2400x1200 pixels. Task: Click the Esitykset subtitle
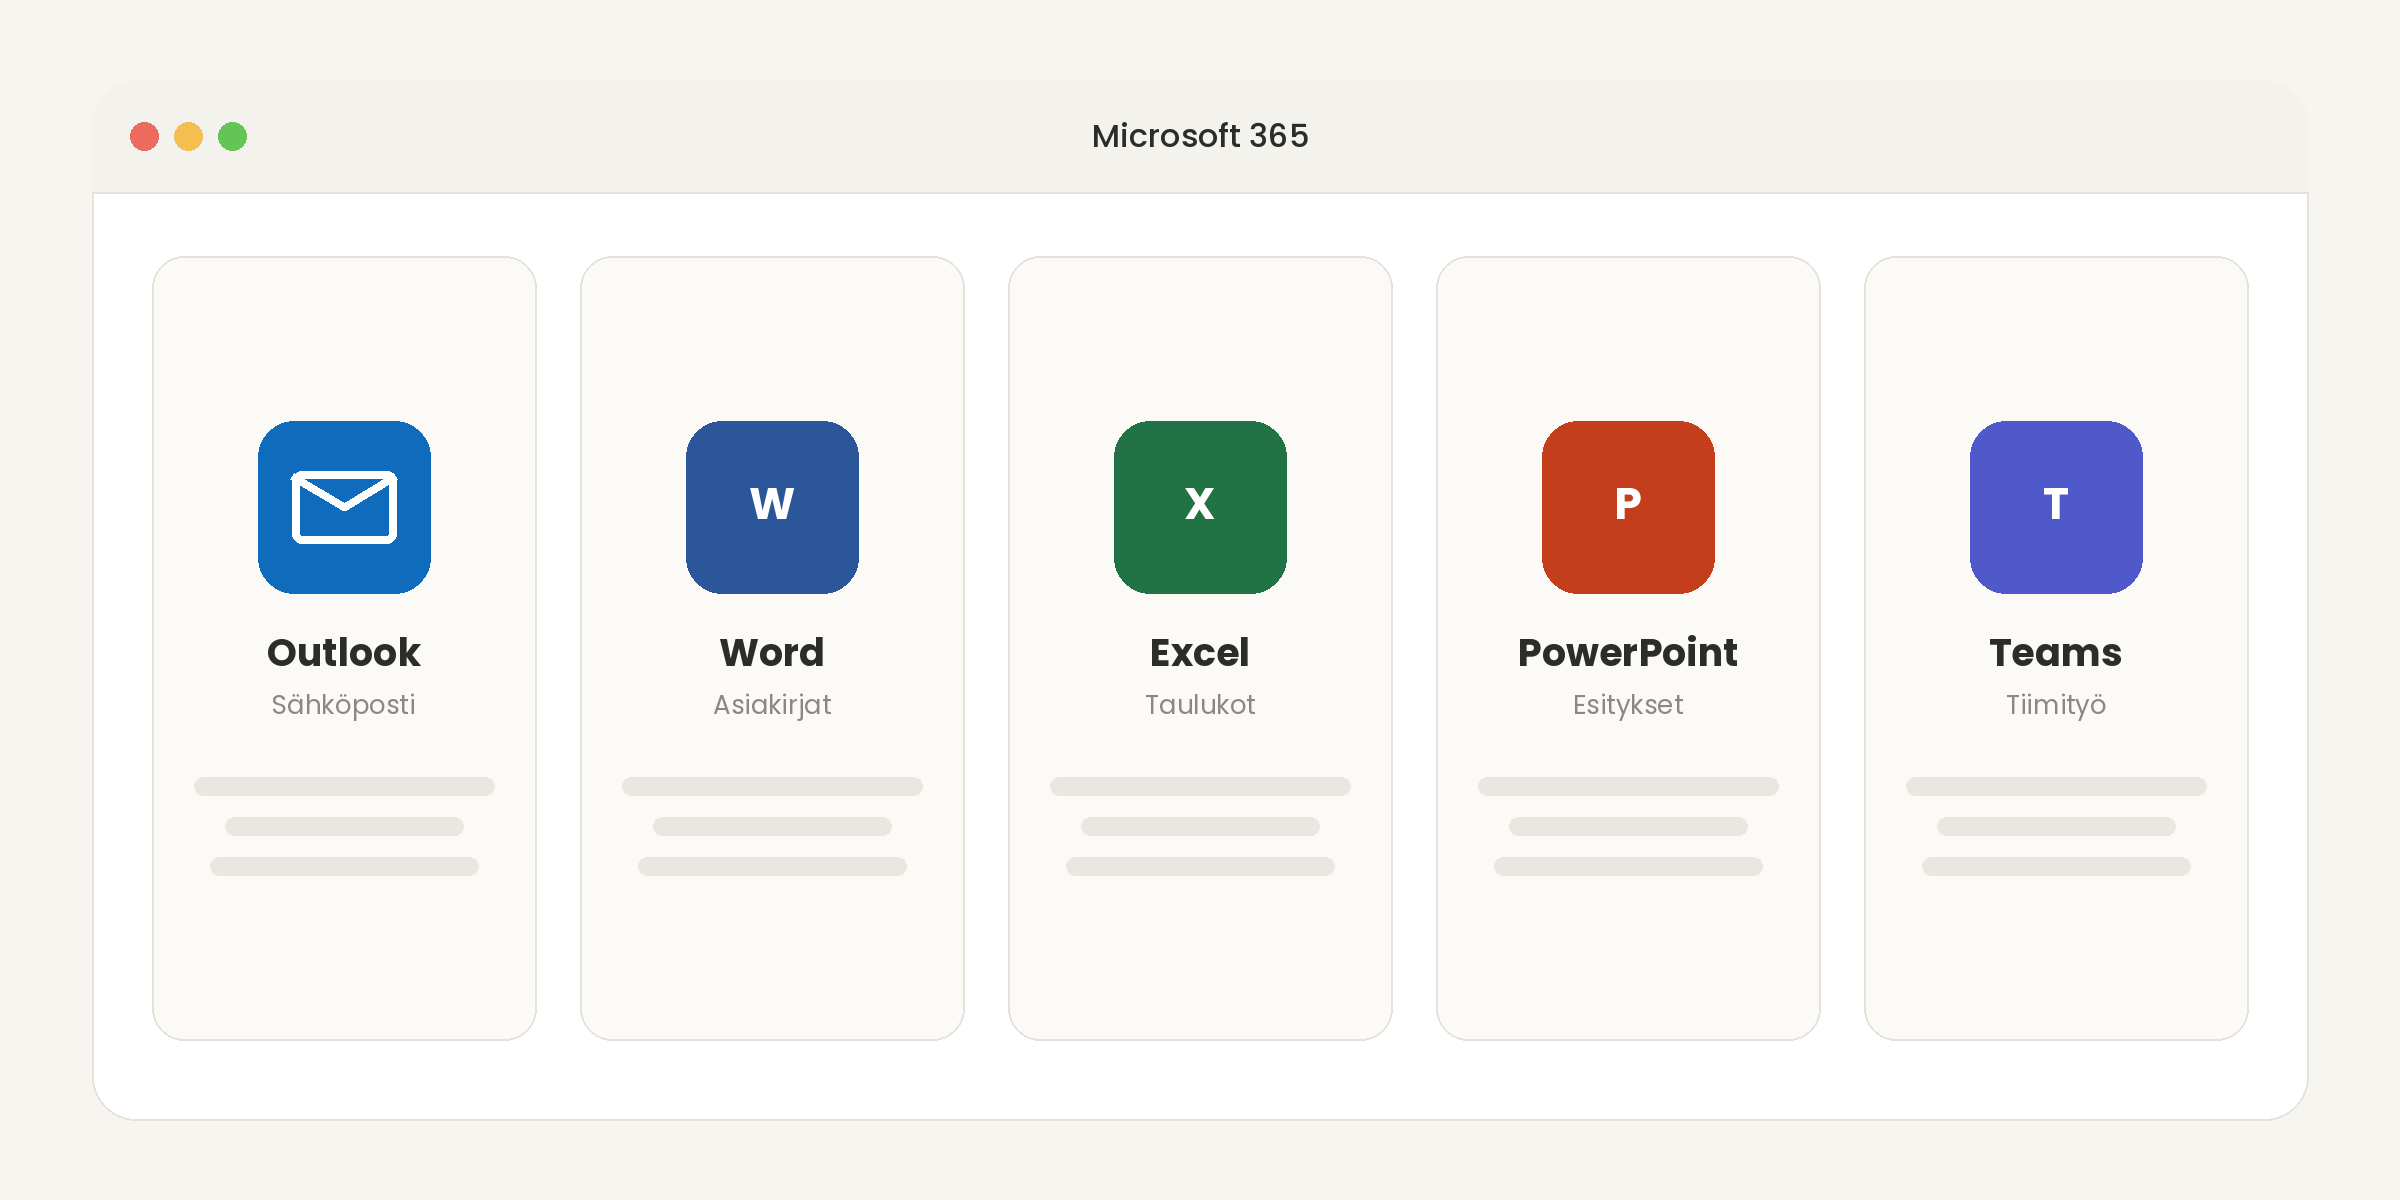coord(1628,705)
